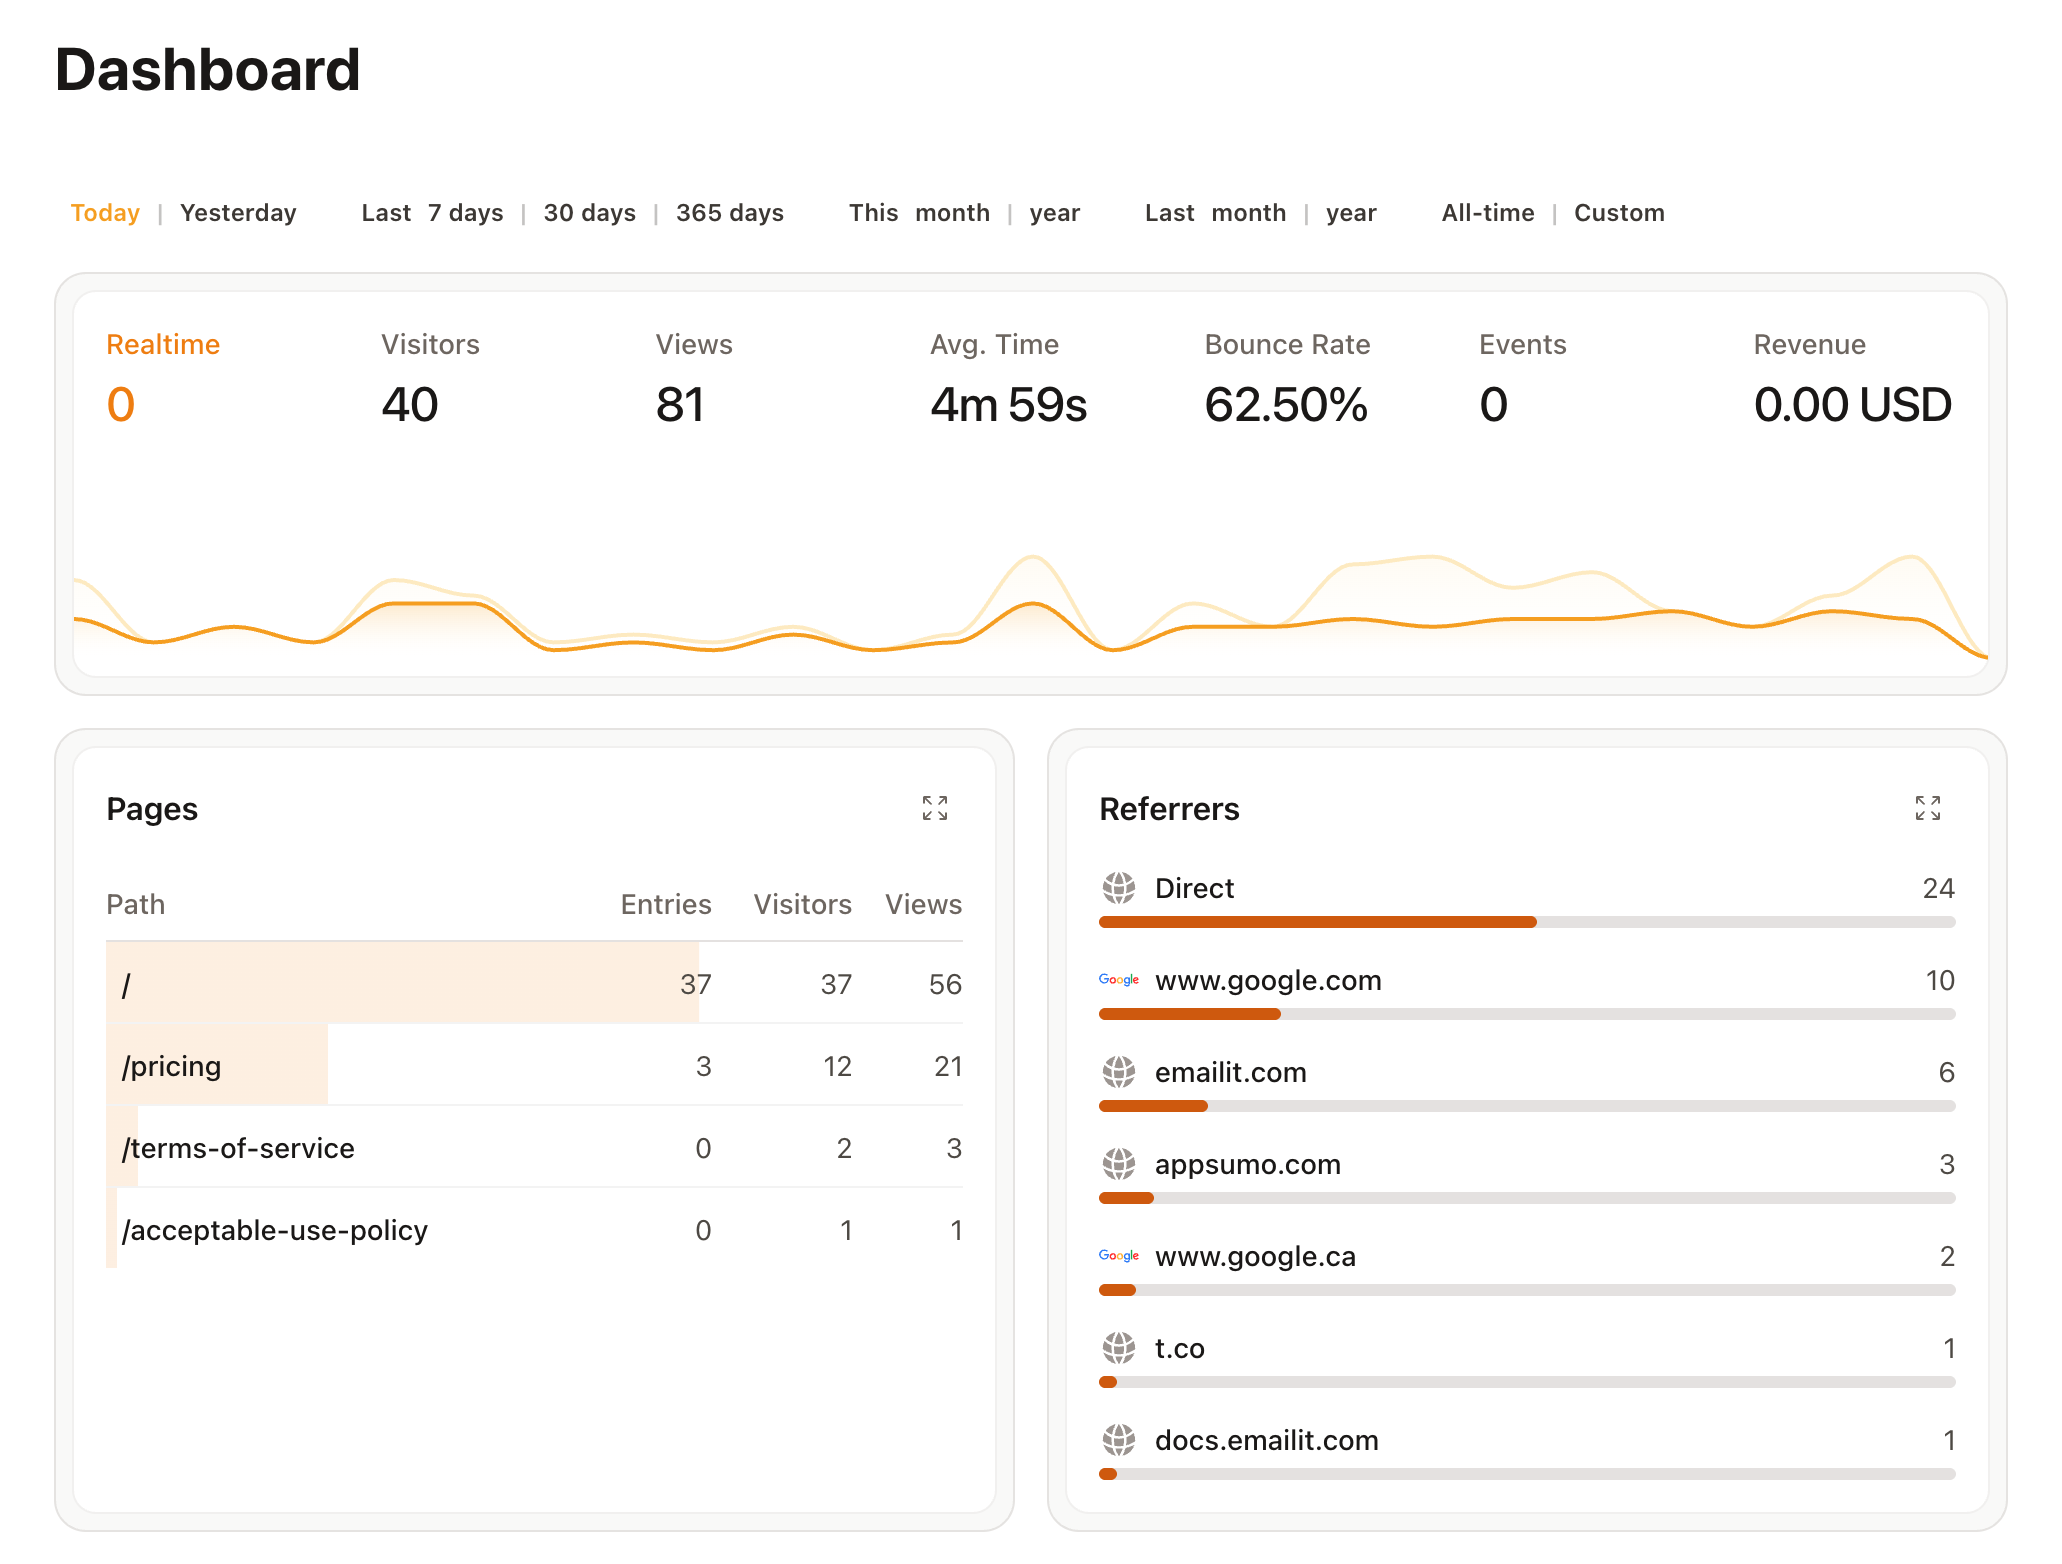The width and height of the screenshot is (2062, 1564).
Task: Select the All-time date range
Action: coord(1488,212)
